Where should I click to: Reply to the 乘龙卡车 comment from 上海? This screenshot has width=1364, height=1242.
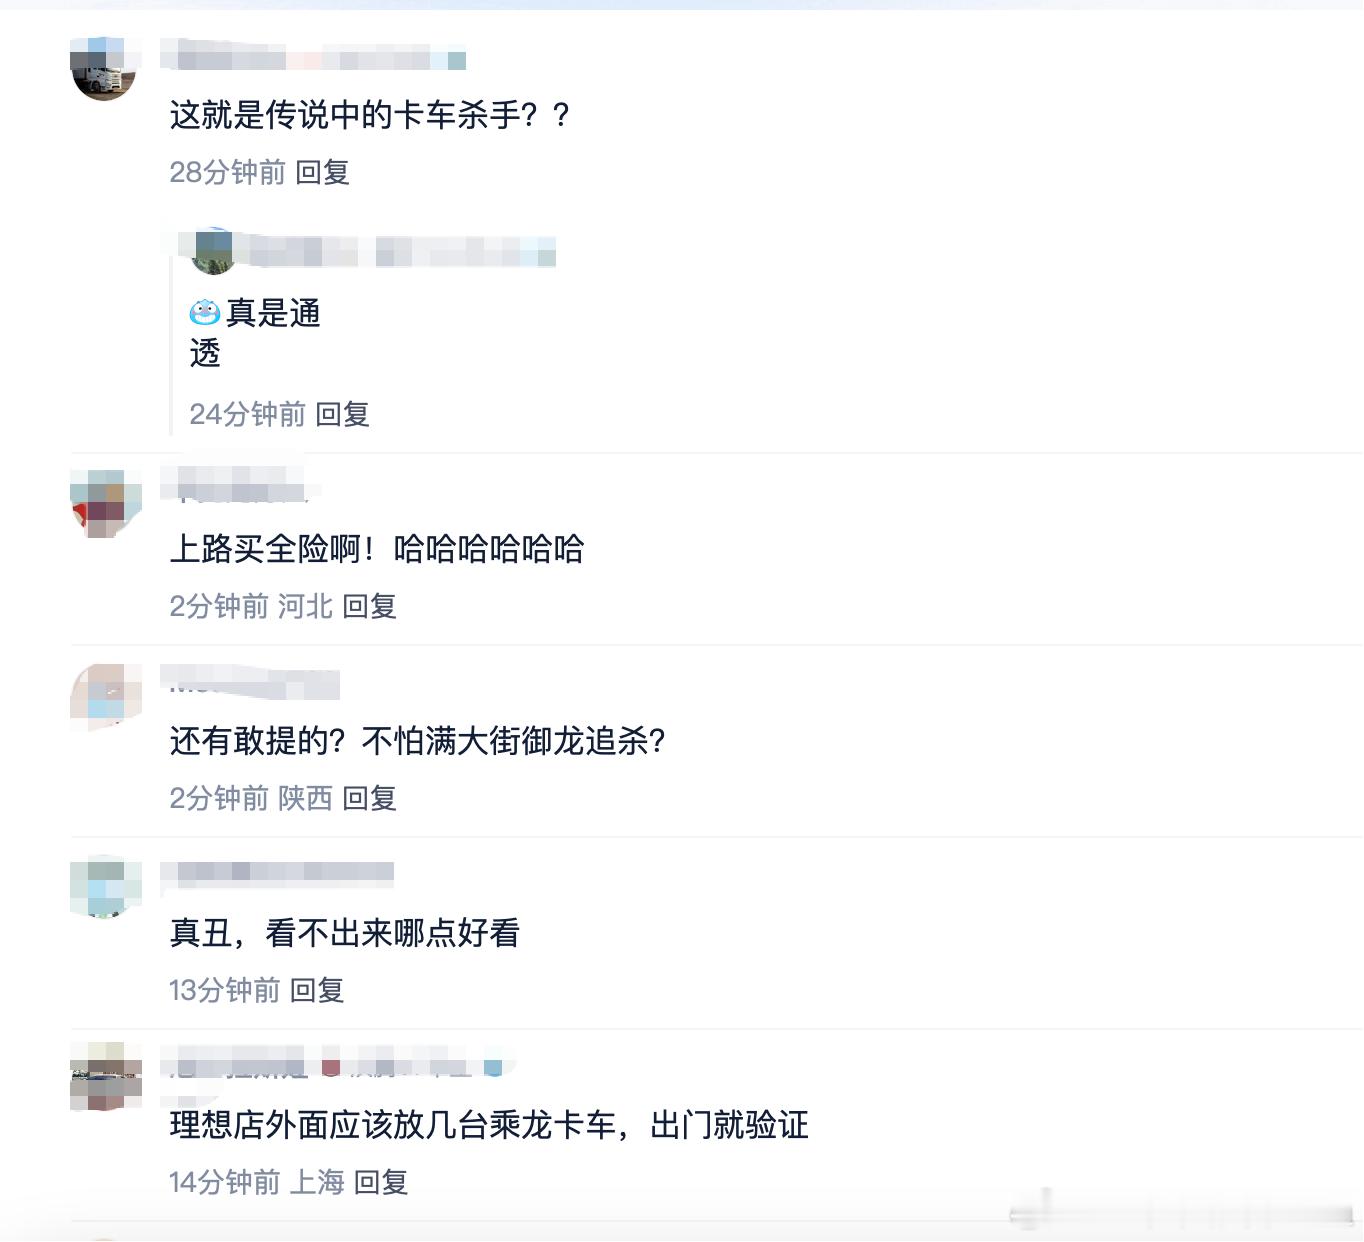[381, 1182]
